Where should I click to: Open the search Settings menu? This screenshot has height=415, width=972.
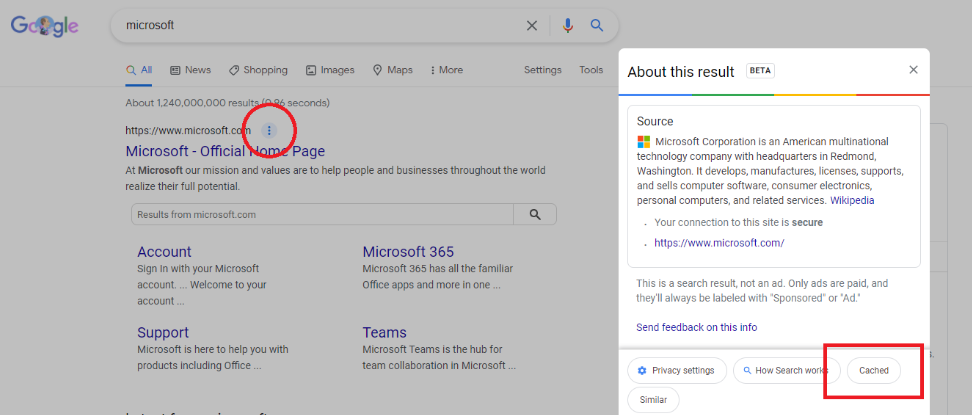(543, 70)
